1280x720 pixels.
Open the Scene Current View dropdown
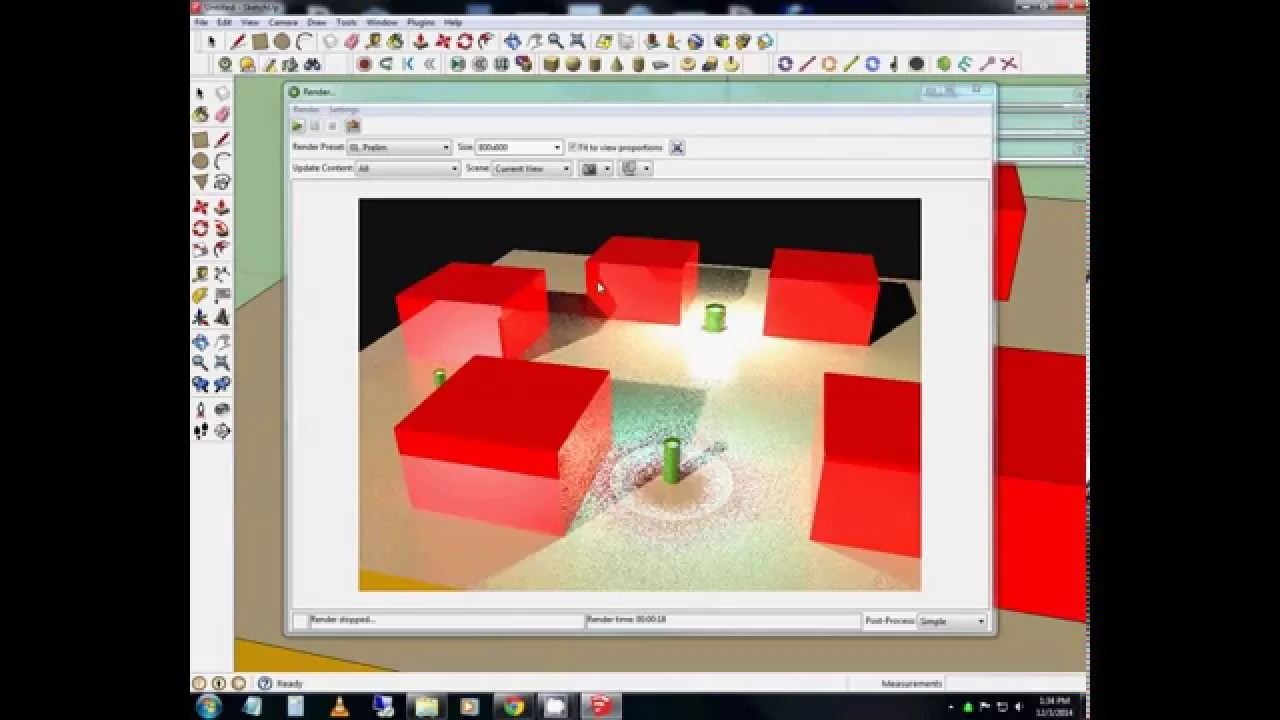pos(531,168)
